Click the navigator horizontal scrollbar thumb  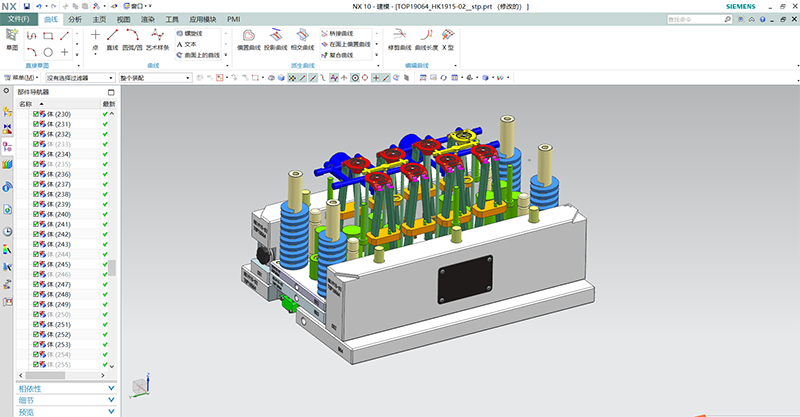tap(45, 375)
